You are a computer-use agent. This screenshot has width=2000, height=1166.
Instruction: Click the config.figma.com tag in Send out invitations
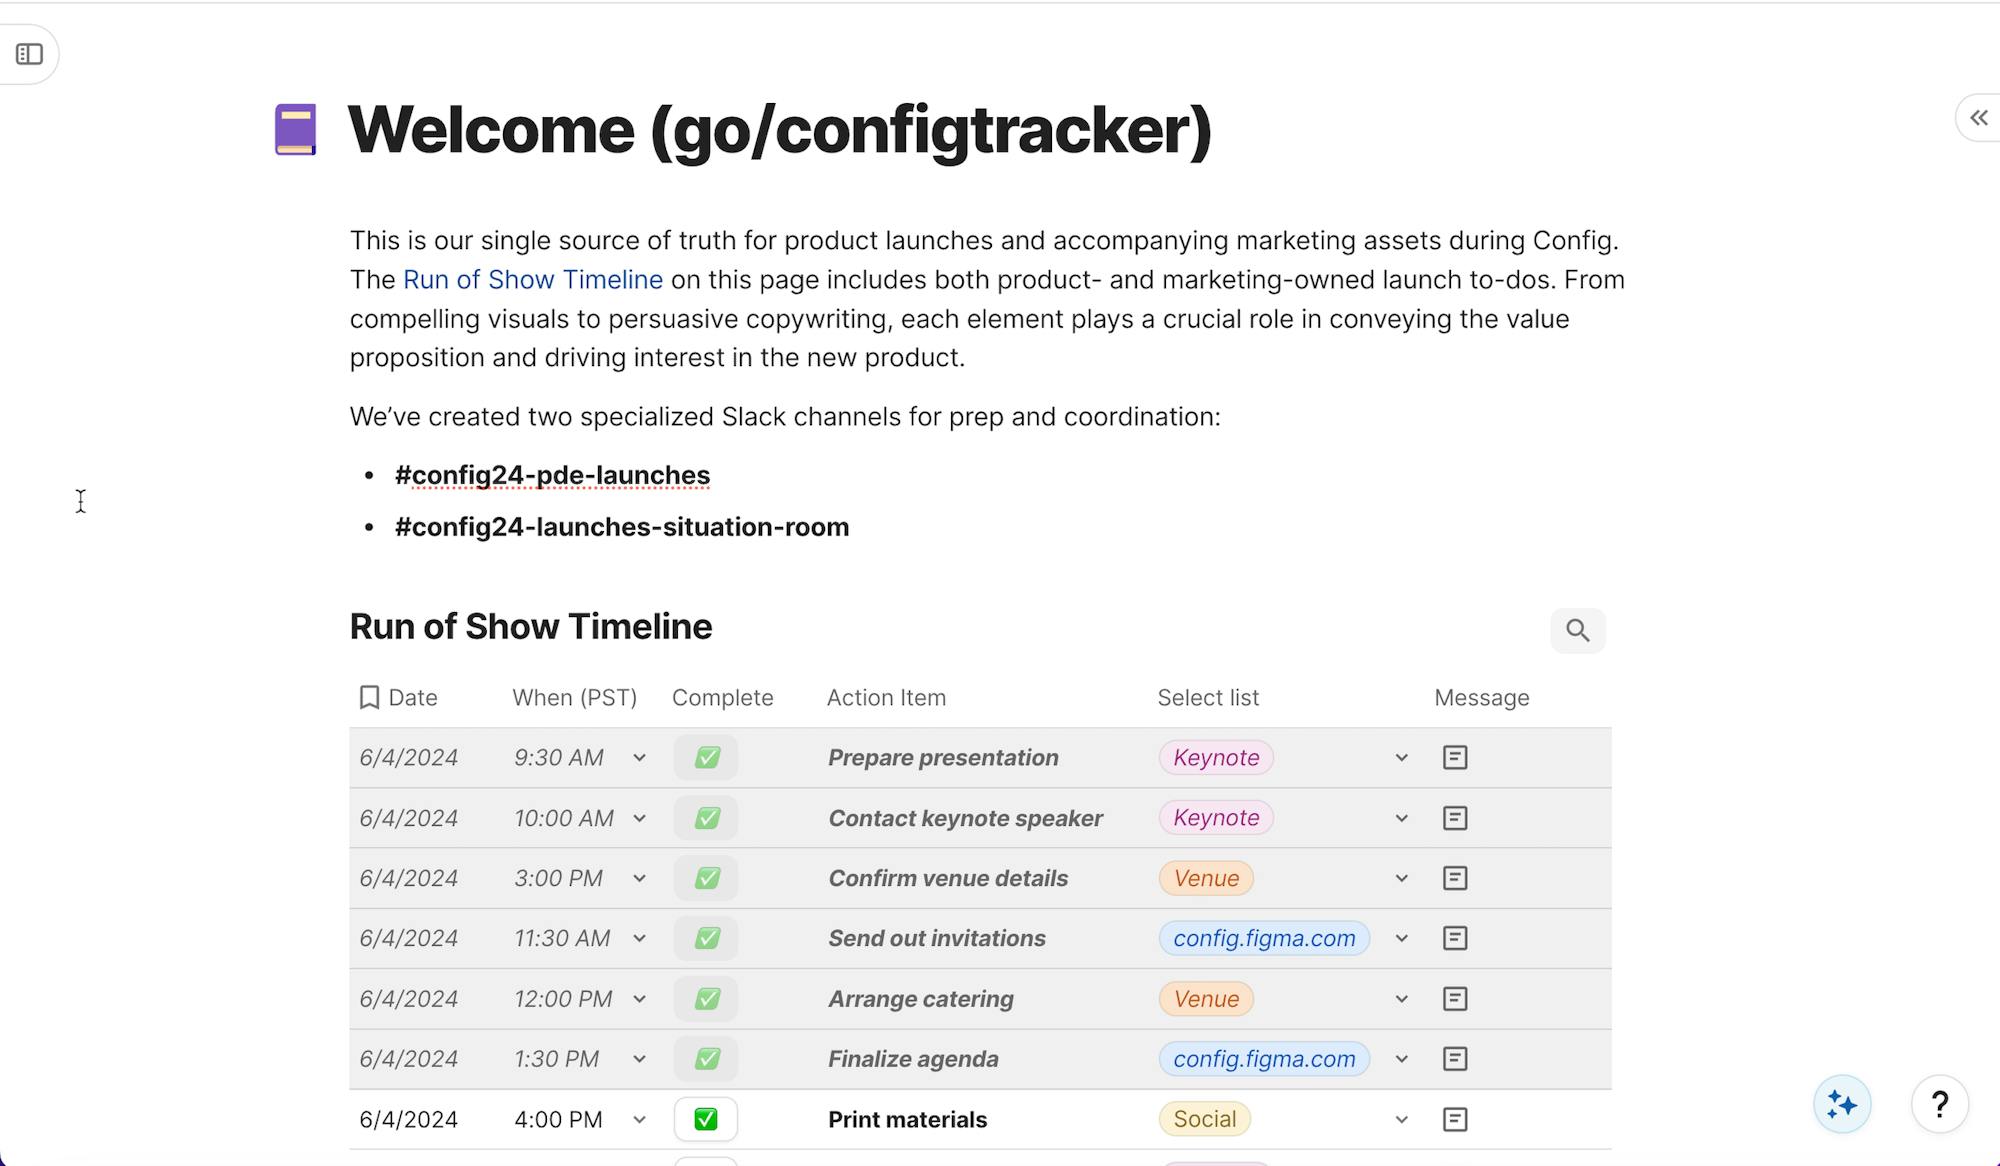point(1263,938)
